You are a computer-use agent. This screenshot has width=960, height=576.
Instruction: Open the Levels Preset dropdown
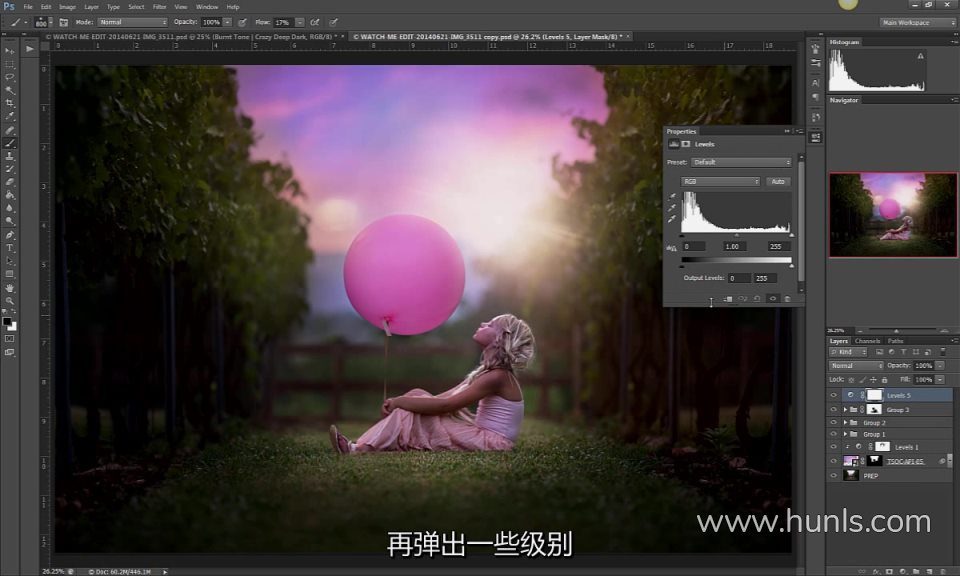click(741, 162)
